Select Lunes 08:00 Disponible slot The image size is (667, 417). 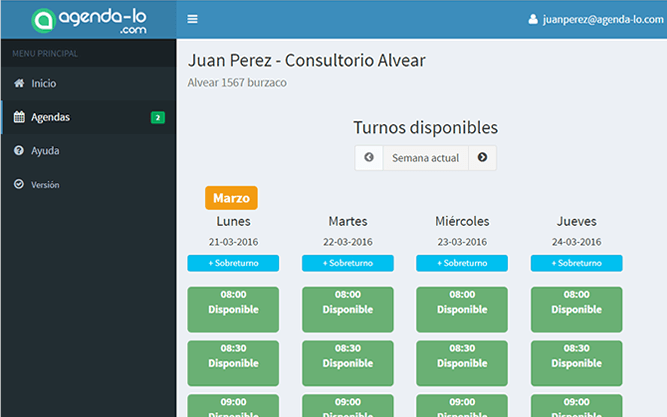233,309
